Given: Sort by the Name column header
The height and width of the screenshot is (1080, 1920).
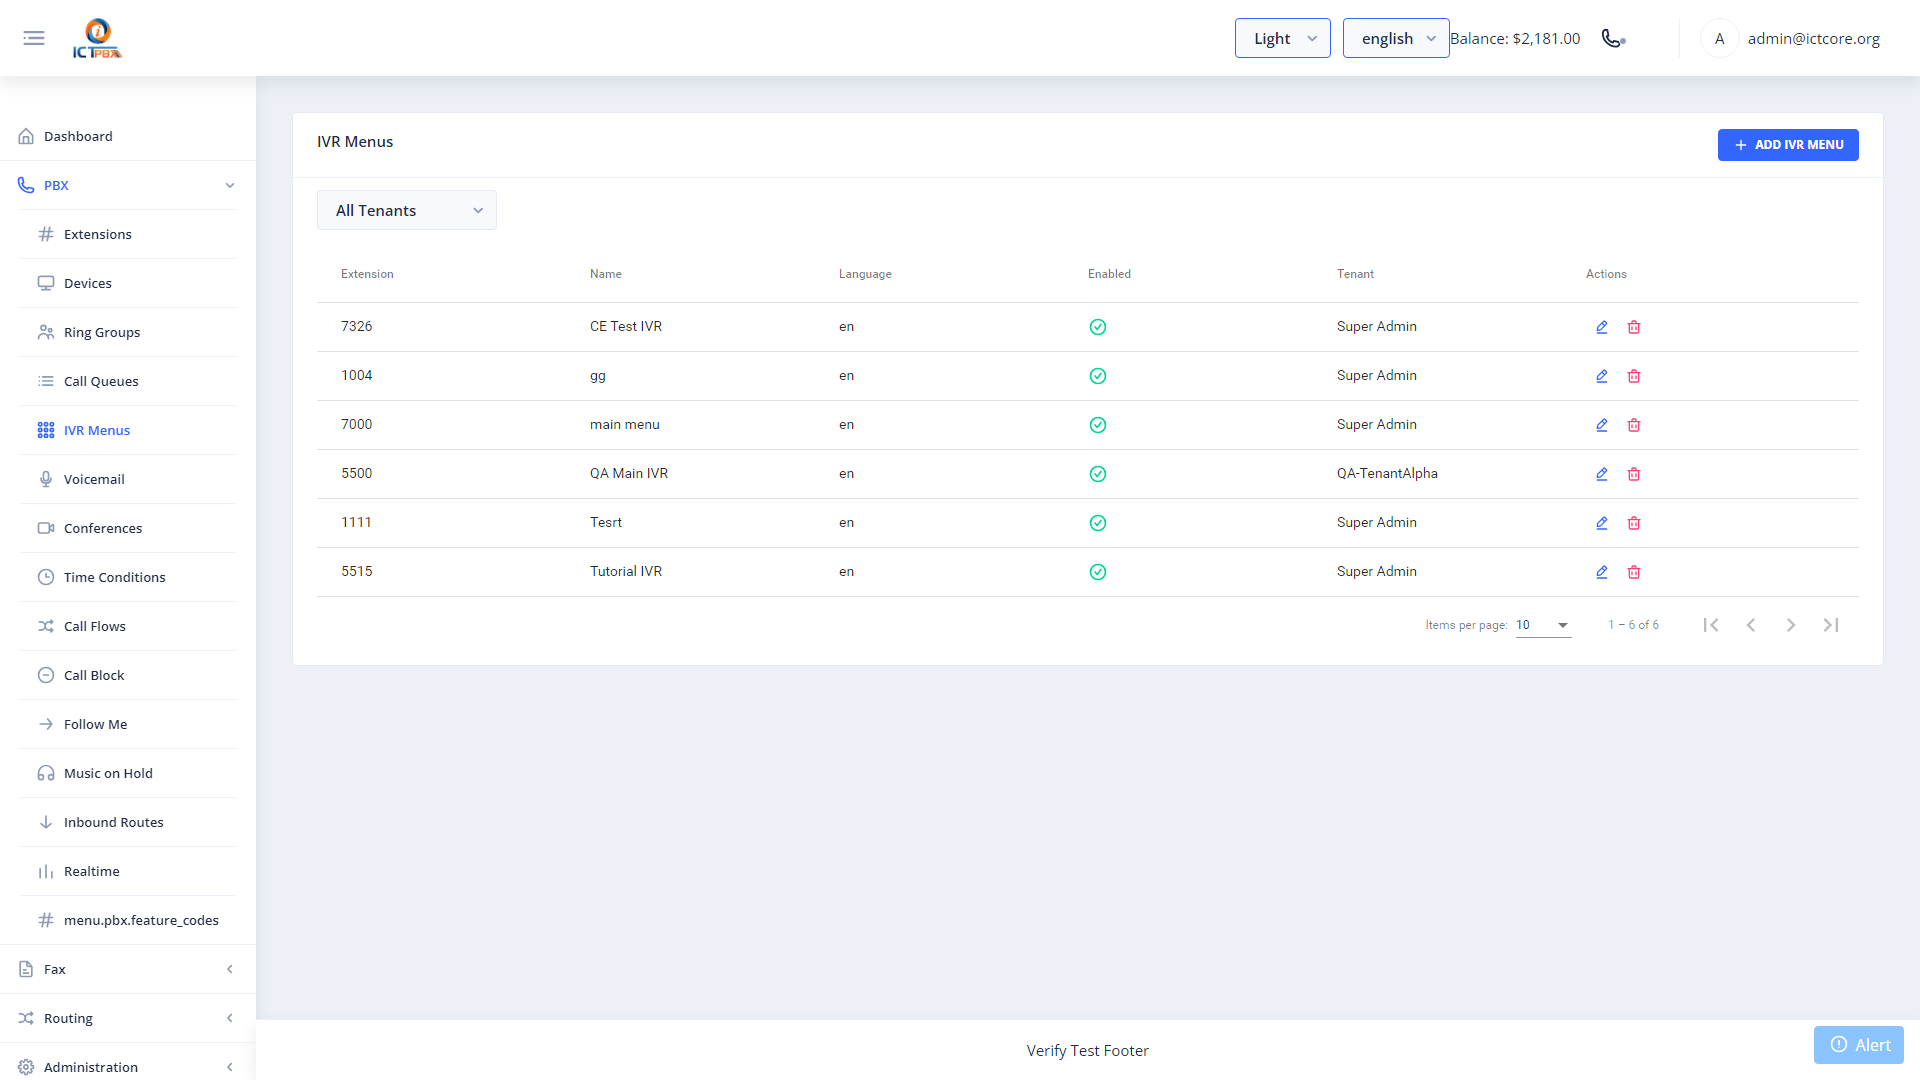Looking at the screenshot, I should (606, 274).
